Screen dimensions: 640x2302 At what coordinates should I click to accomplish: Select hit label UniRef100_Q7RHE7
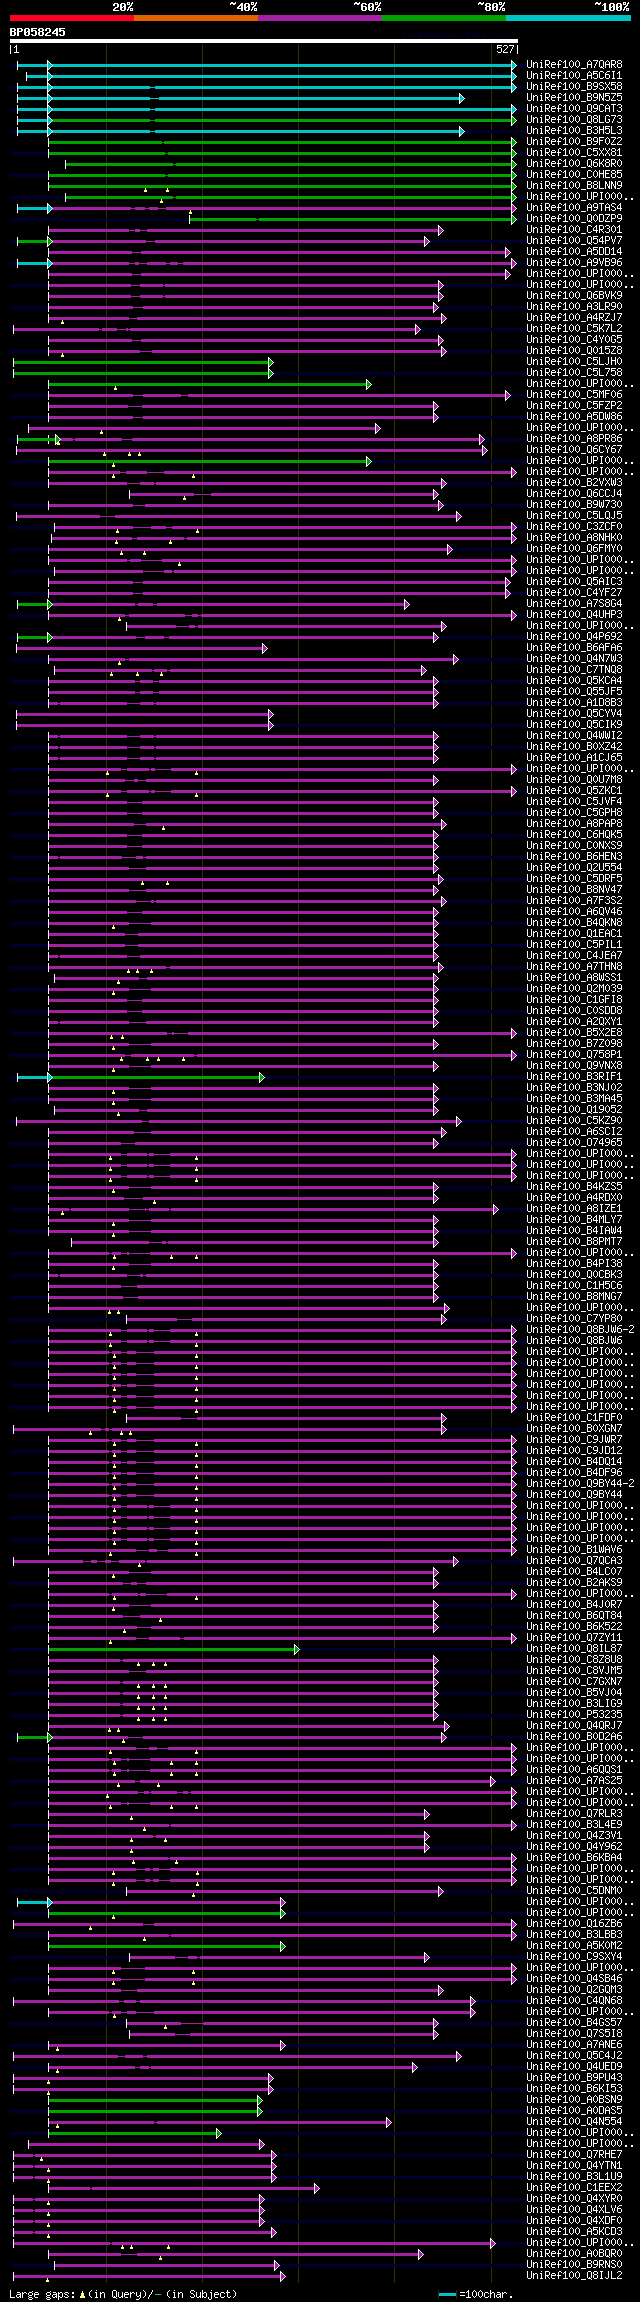pyautogui.click(x=574, y=2154)
